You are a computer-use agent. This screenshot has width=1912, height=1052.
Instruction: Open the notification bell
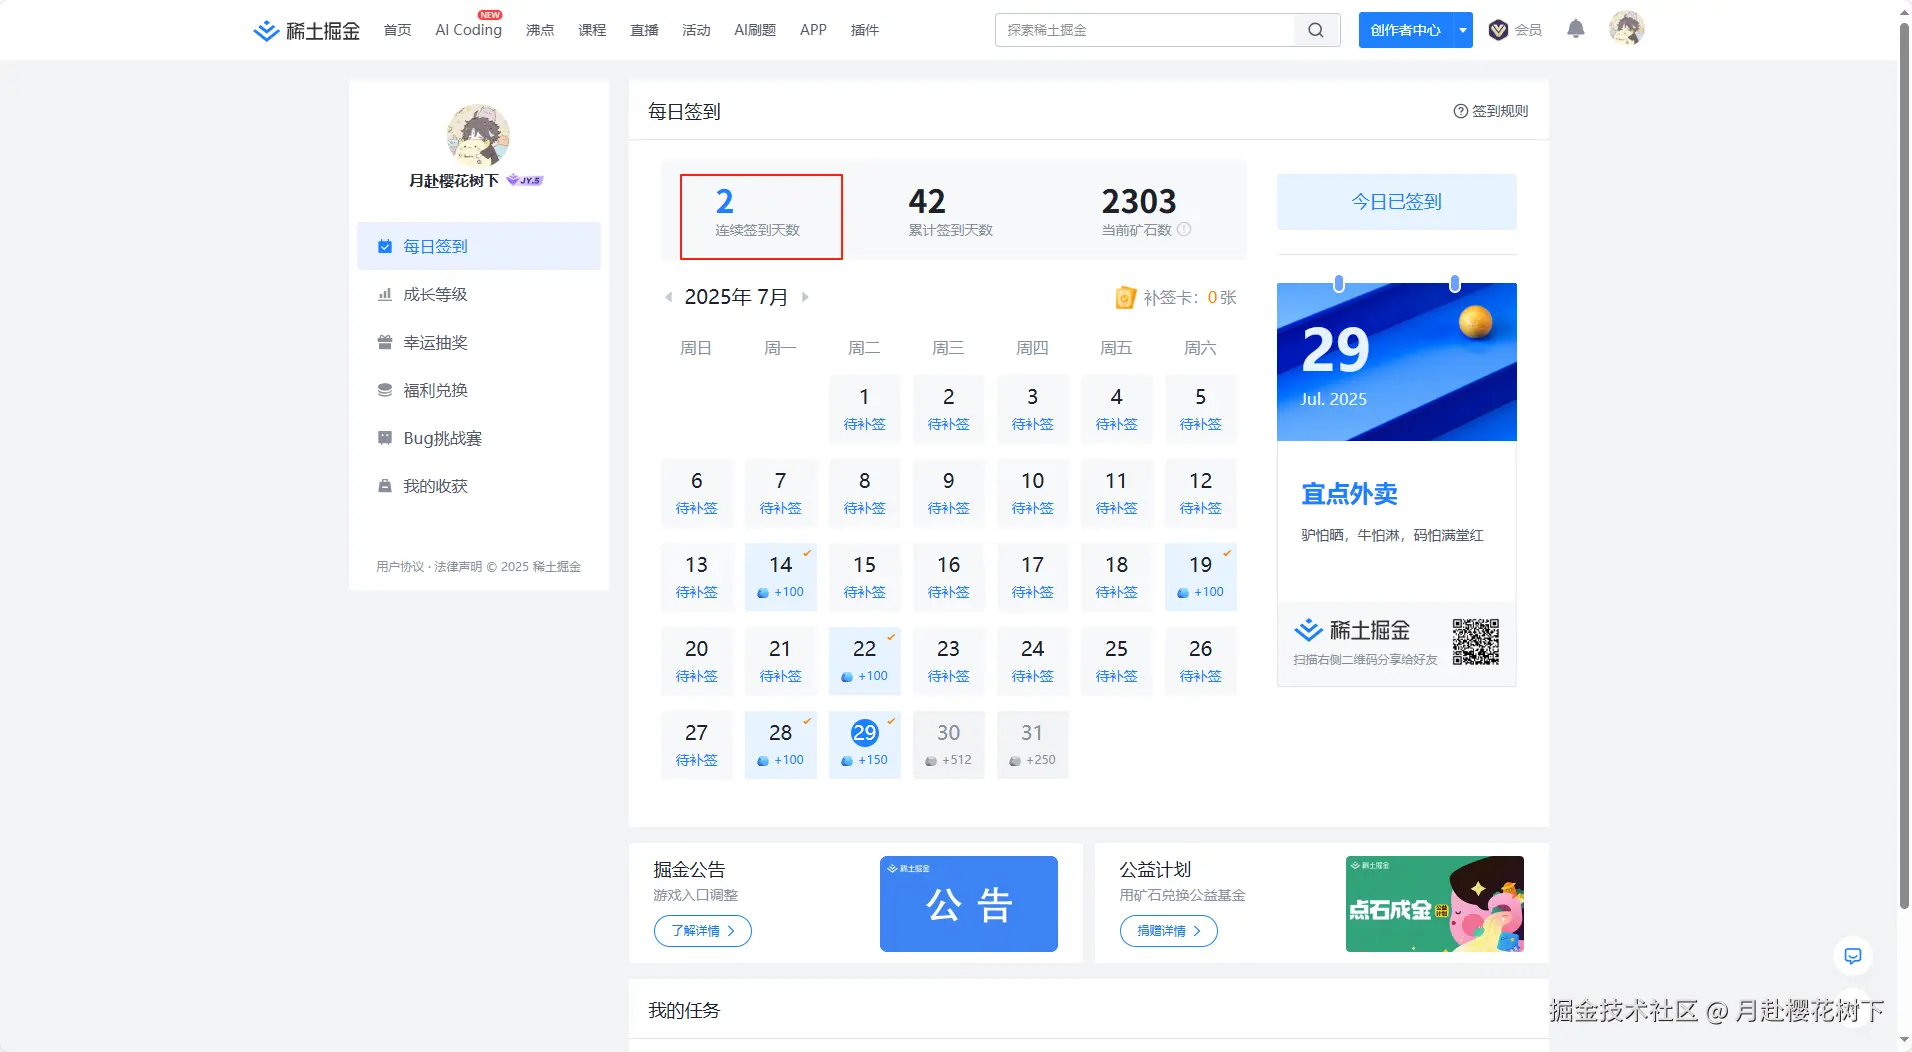tap(1576, 29)
